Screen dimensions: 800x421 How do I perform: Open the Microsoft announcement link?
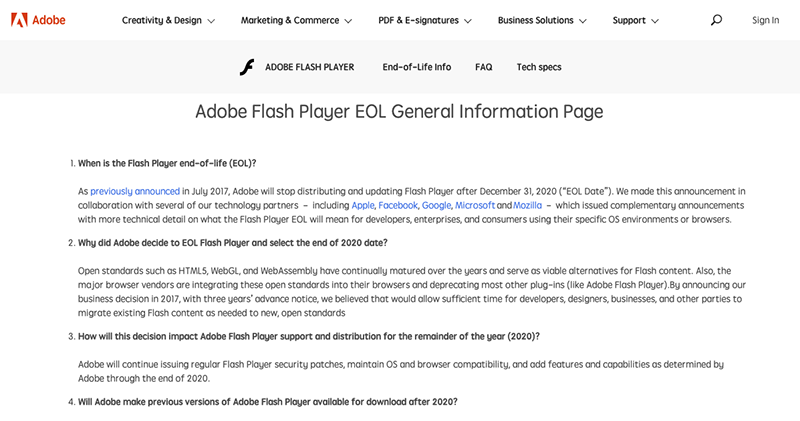[x=475, y=205]
